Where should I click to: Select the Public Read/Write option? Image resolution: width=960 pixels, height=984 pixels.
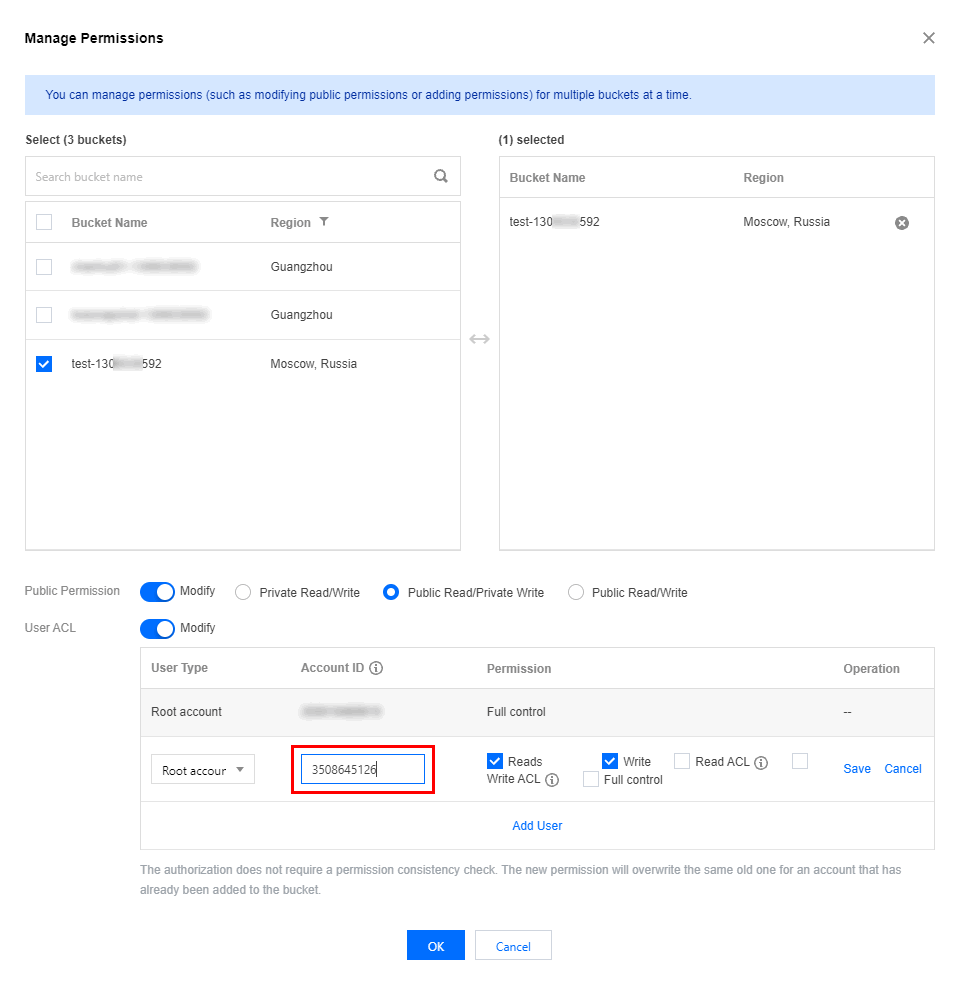pyautogui.click(x=575, y=592)
